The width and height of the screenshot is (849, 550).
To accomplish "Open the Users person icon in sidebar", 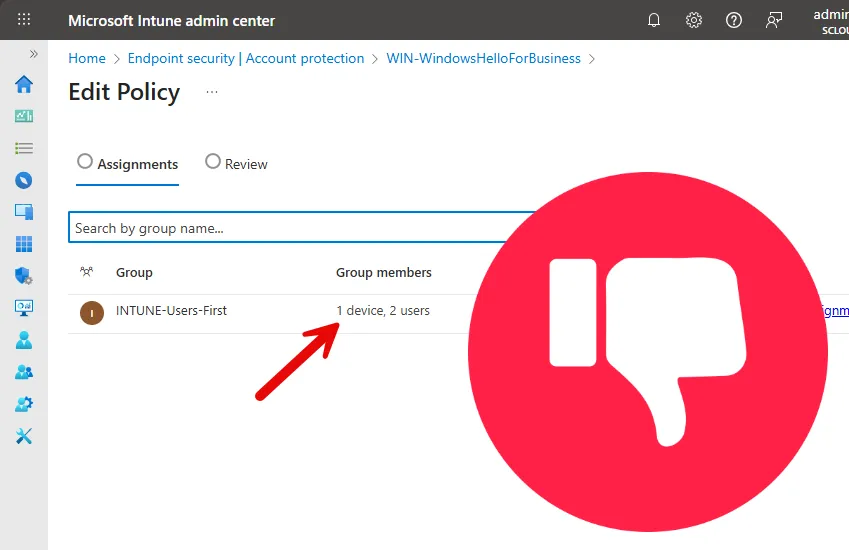I will click(x=24, y=340).
